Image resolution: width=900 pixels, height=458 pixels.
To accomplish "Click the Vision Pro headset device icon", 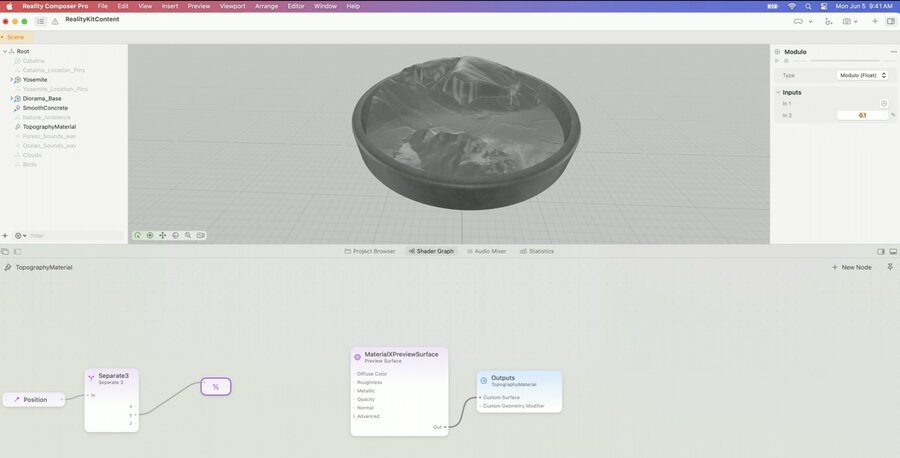I will click(798, 21).
